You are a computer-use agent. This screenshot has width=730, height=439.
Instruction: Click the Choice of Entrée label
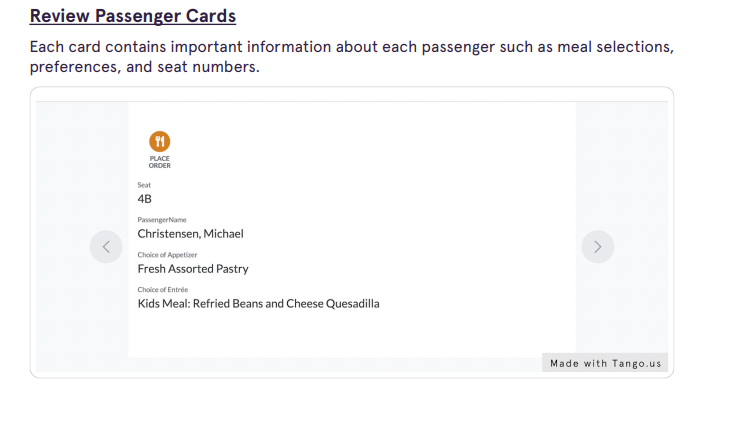163,290
